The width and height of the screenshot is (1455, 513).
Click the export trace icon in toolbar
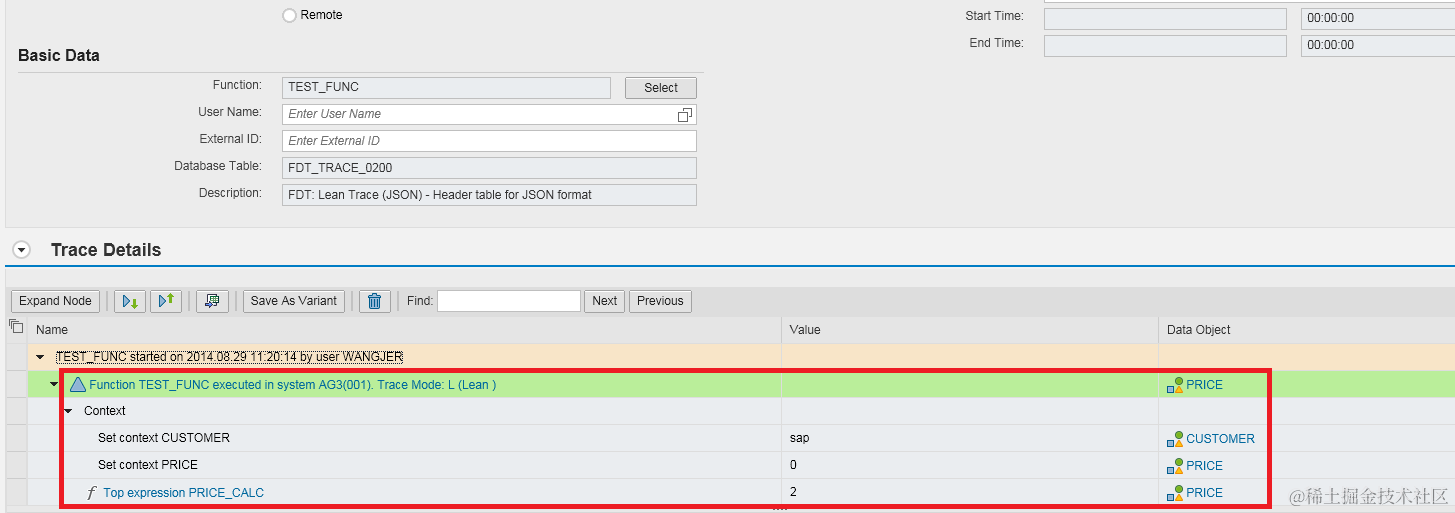click(213, 301)
